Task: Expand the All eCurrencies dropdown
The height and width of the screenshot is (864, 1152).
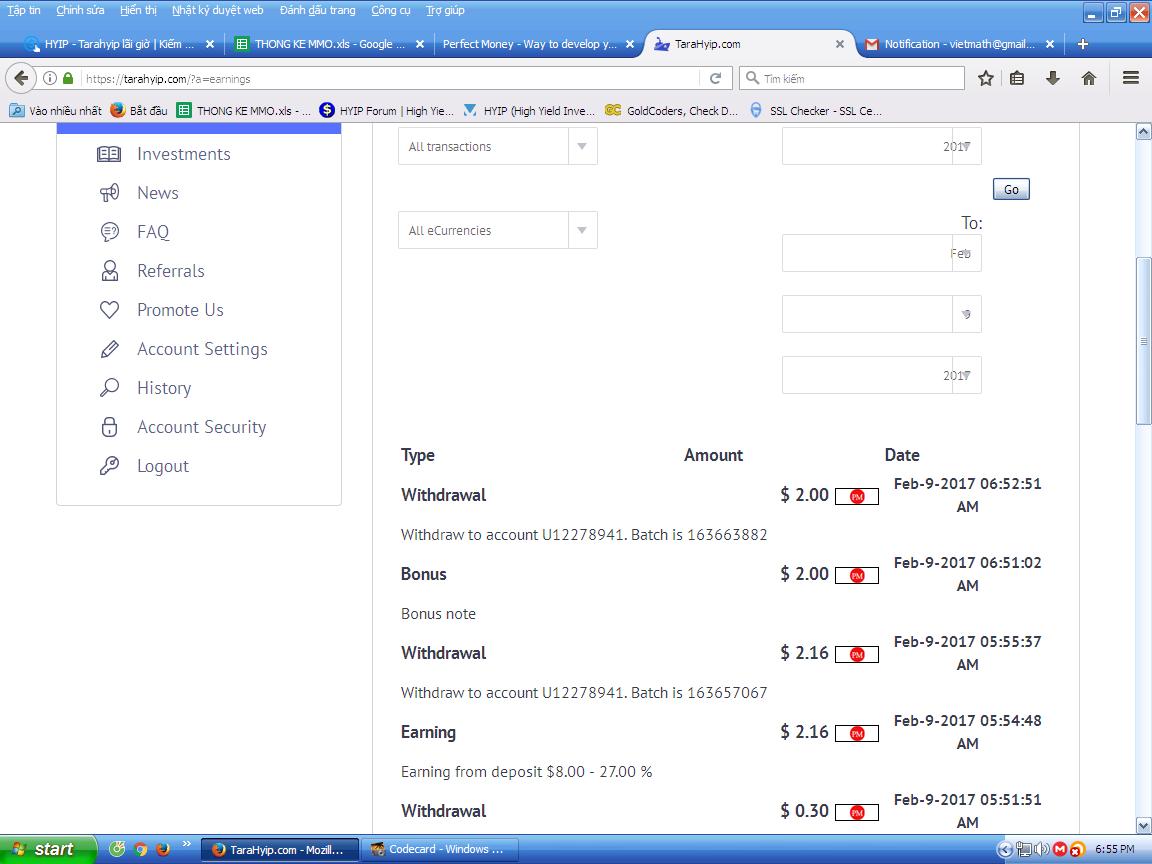Action: pyautogui.click(x=497, y=230)
